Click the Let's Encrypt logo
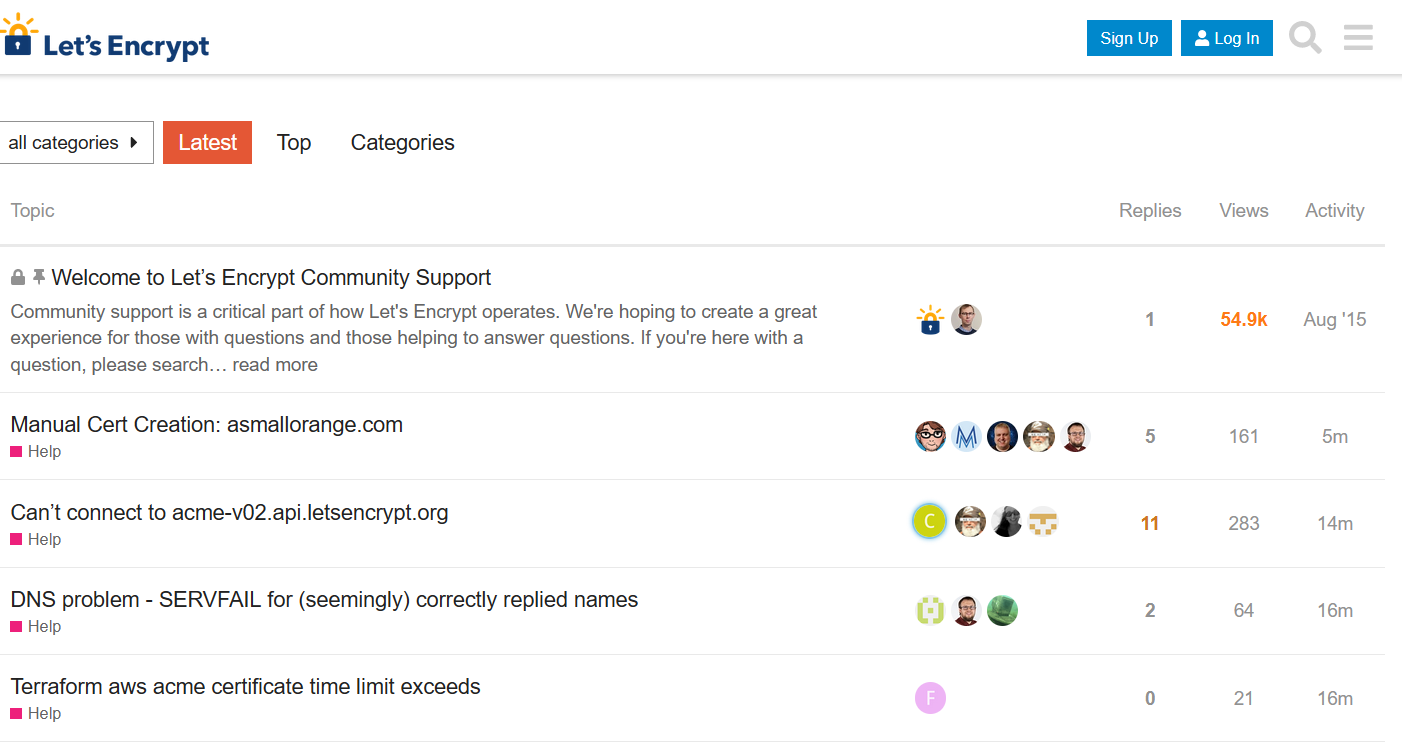Image resolution: width=1402 pixels, height=744 pixels. [x=106, y=38]
